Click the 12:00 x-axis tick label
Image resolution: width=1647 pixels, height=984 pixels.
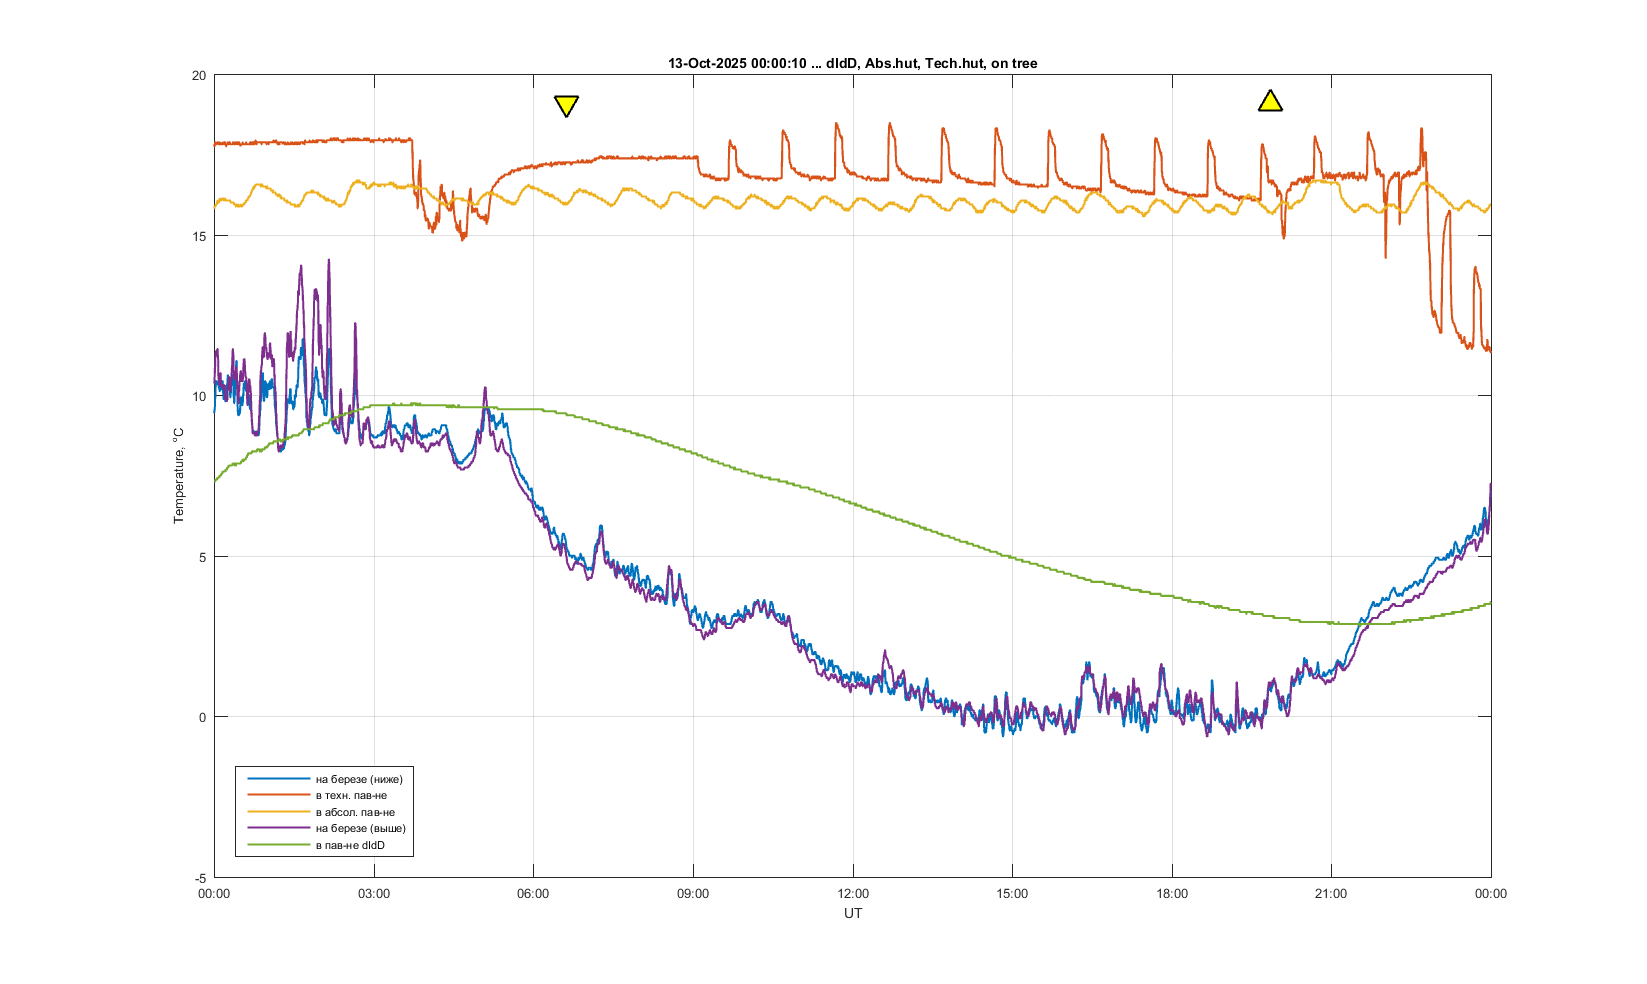[852, 894]
